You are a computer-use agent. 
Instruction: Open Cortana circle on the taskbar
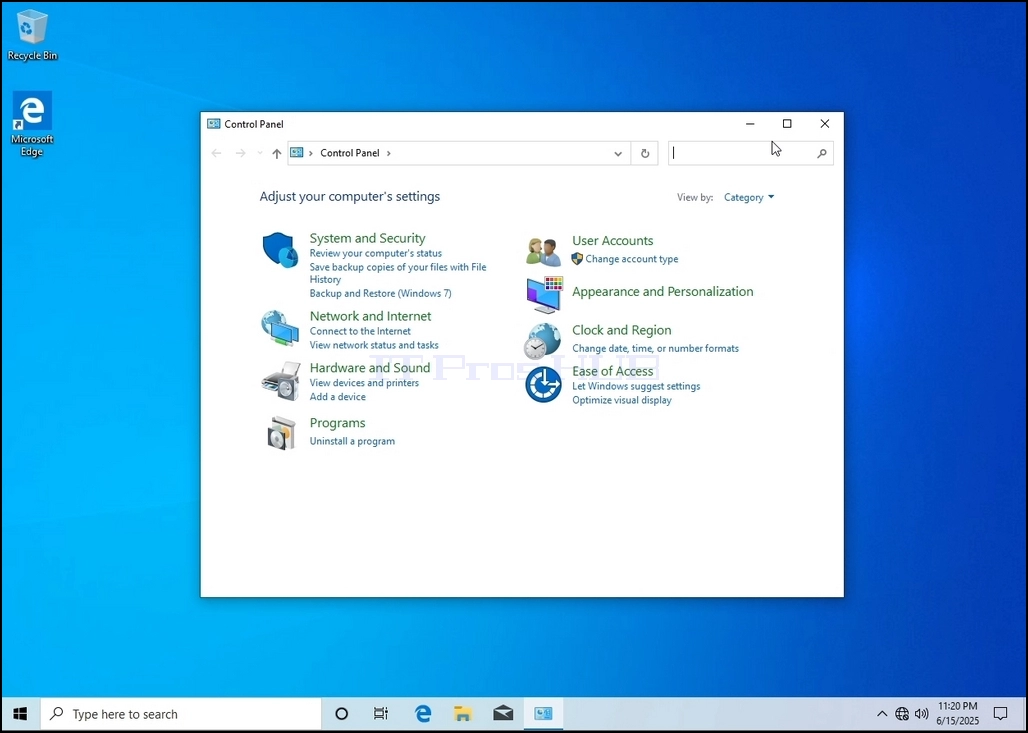341,714
